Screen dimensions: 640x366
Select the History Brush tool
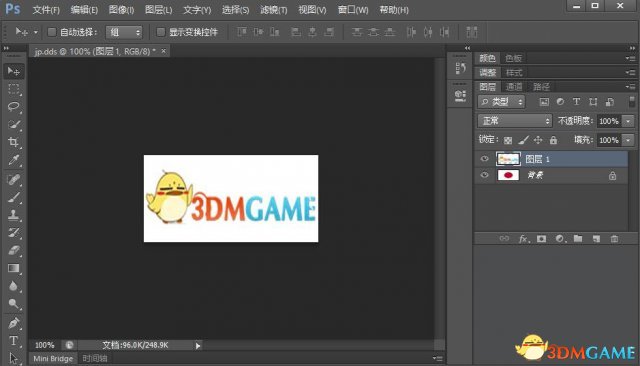[14, 233]
